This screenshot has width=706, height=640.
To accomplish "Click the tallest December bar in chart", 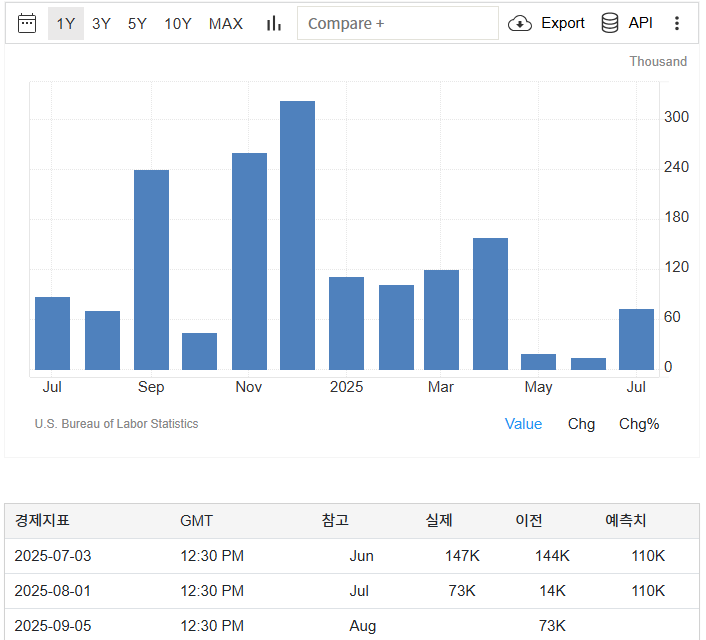I will tap(297, 235).
